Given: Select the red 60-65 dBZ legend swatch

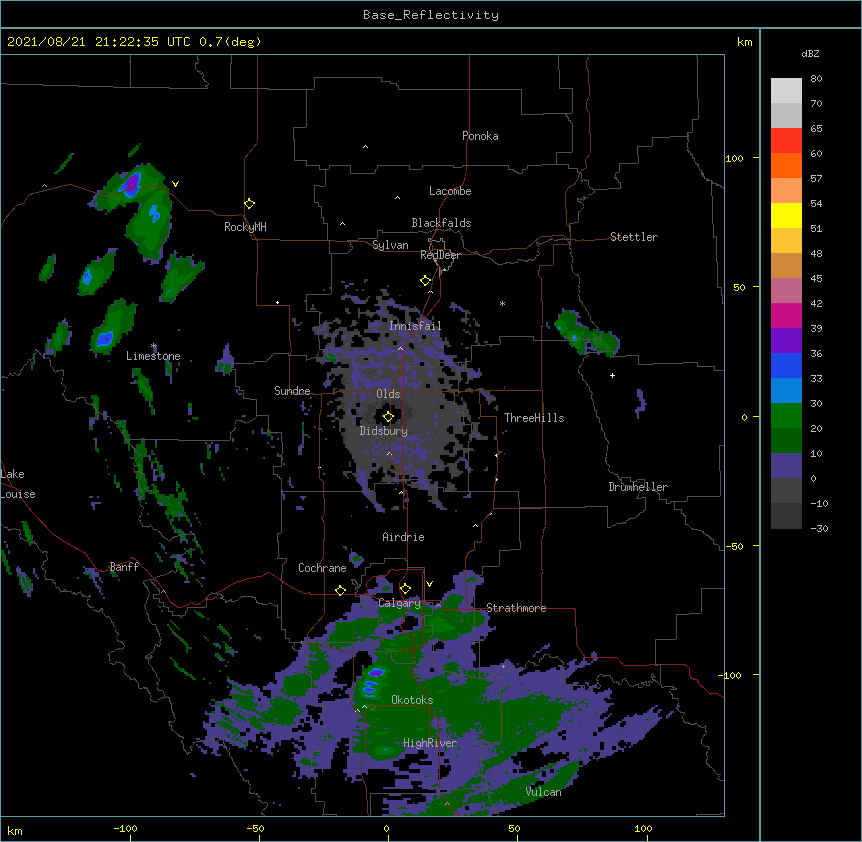Looking at the screenshot, I should pos(786,141).
